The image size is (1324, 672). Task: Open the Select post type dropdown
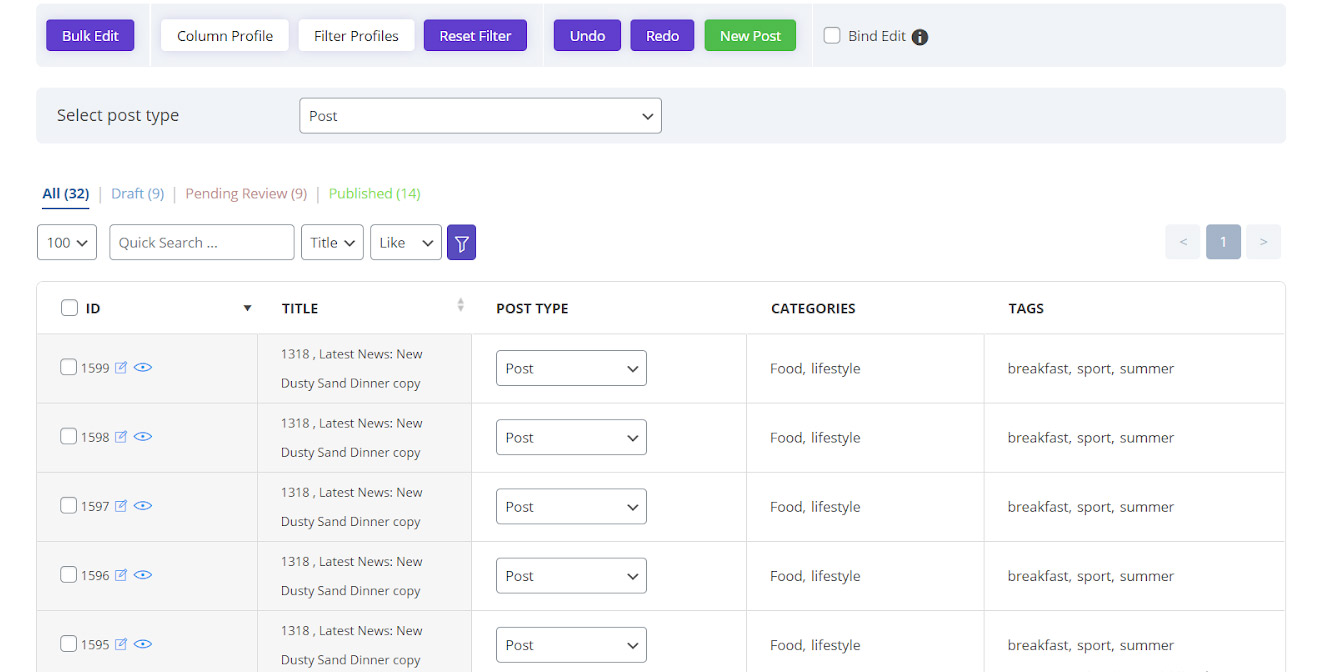(480, 116)
